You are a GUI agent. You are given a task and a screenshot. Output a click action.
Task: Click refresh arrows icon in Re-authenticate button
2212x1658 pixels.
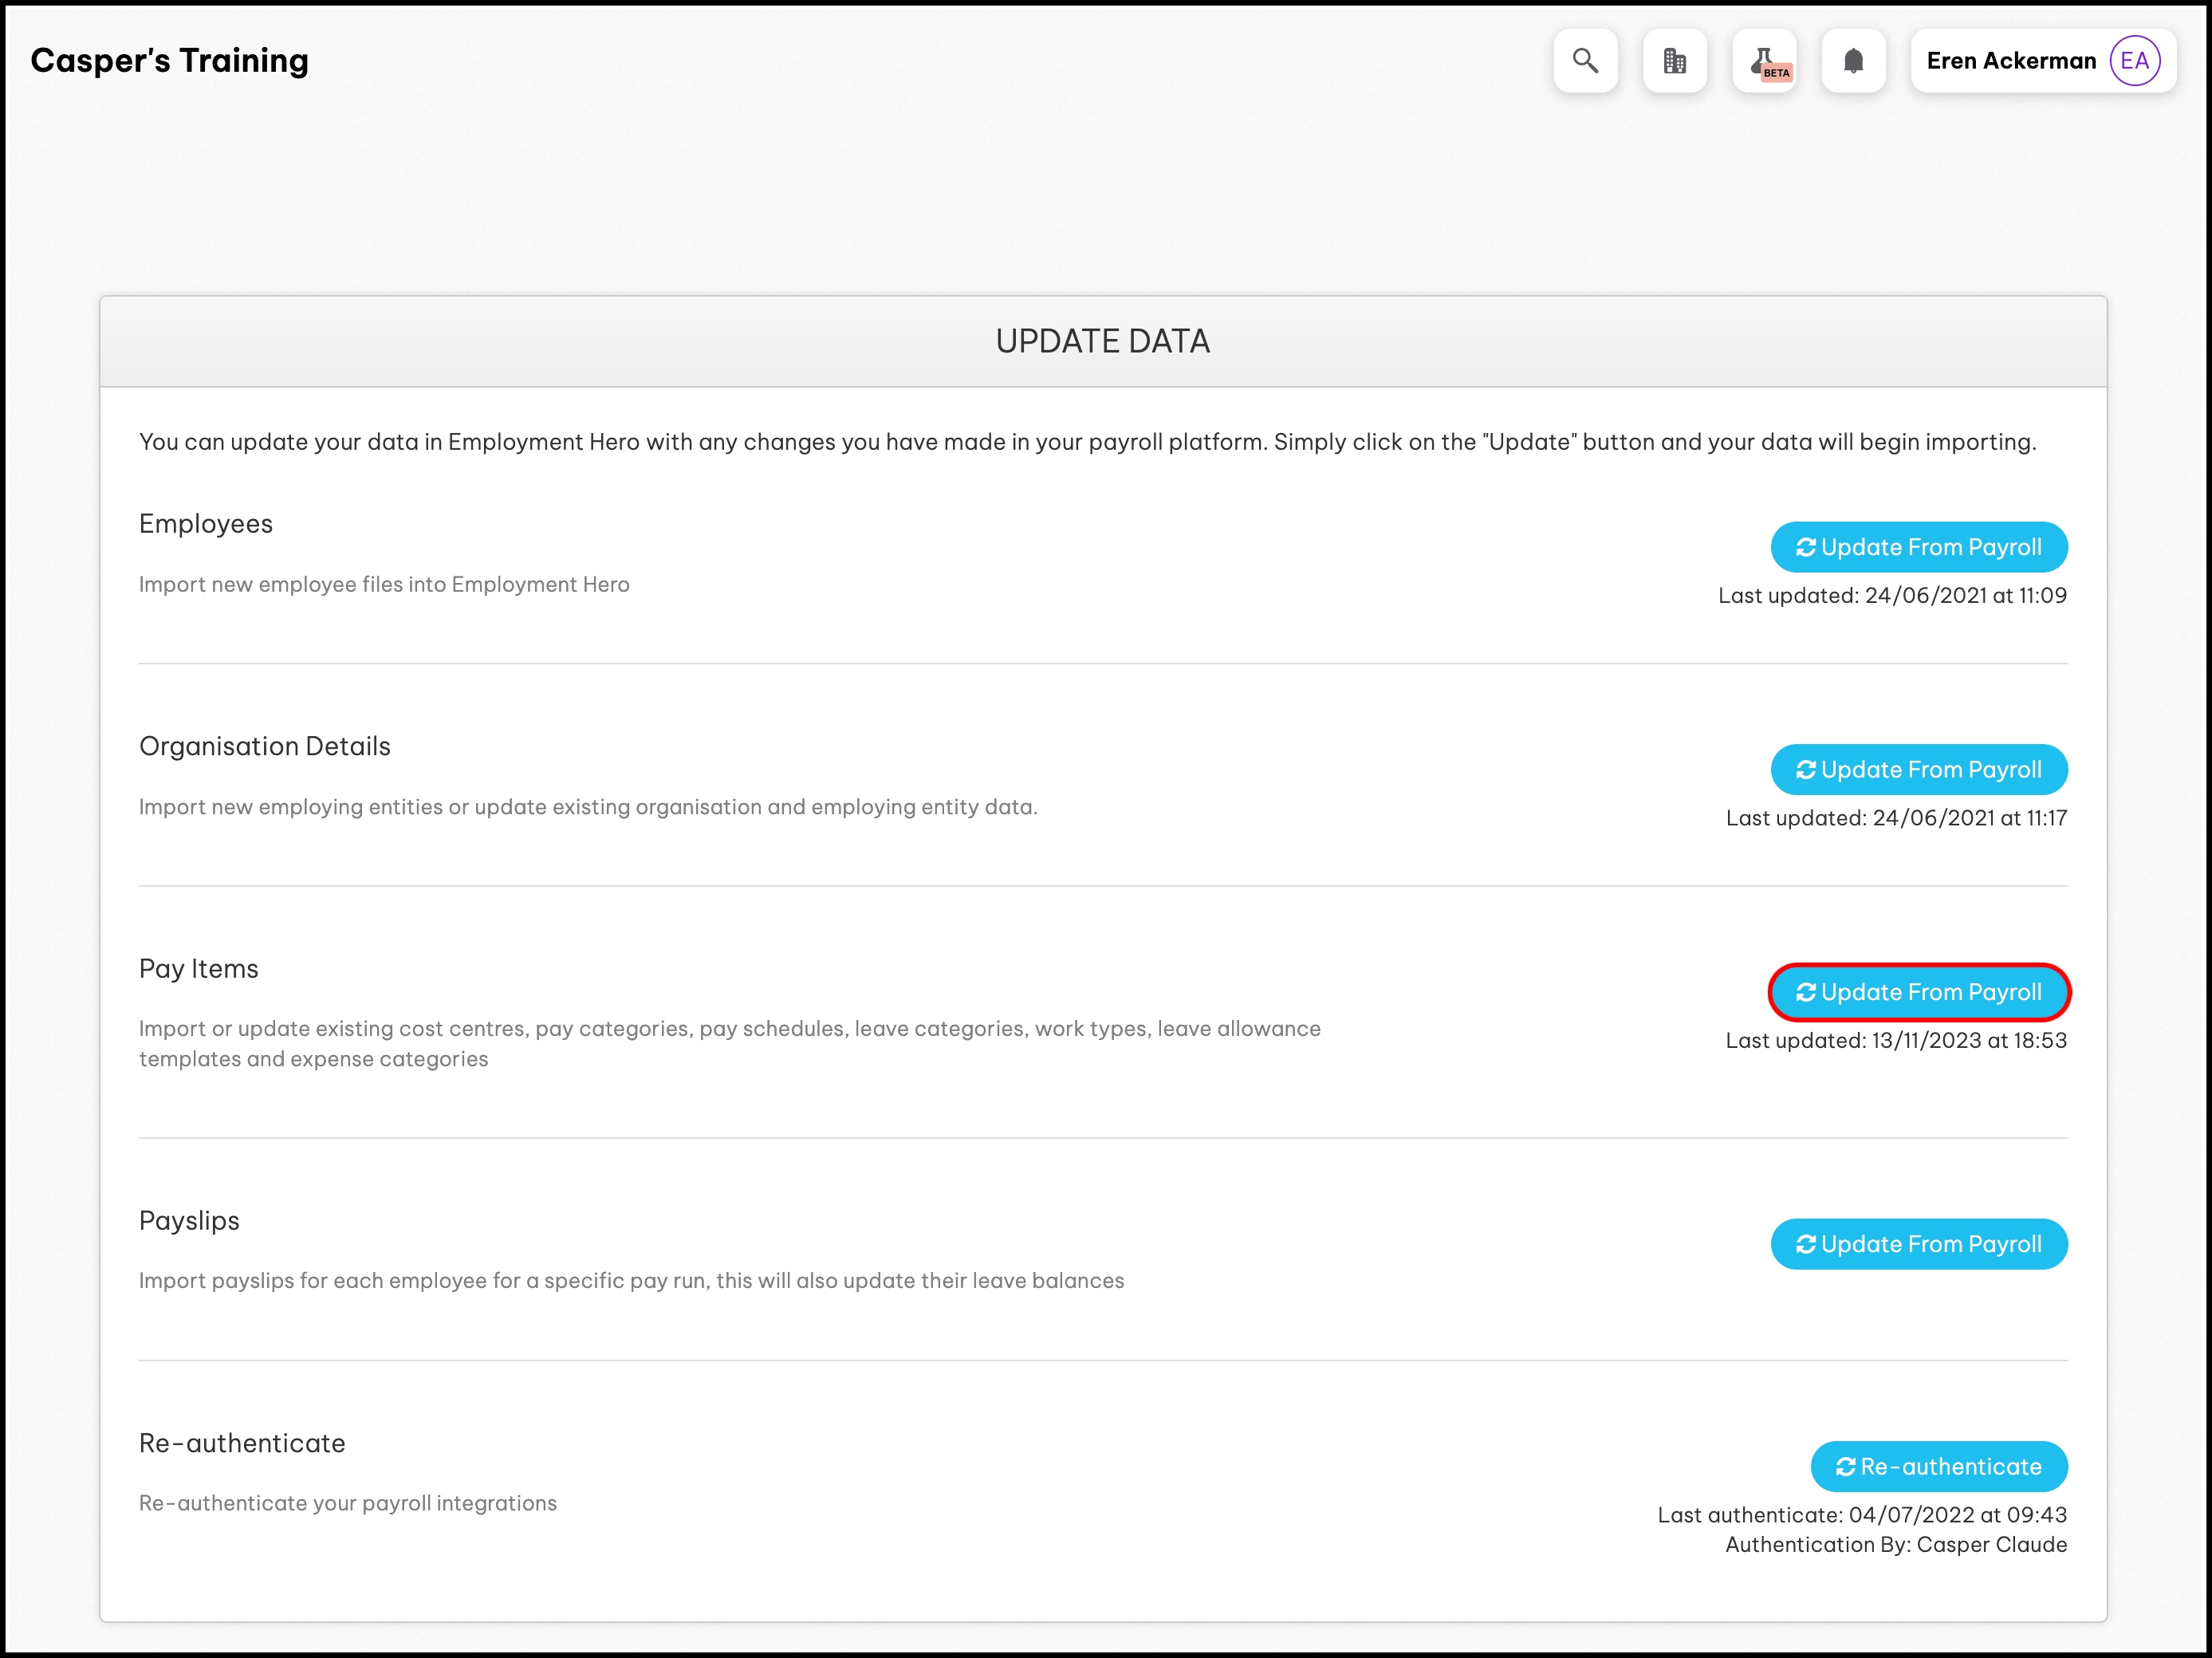pos(1845,1466)
